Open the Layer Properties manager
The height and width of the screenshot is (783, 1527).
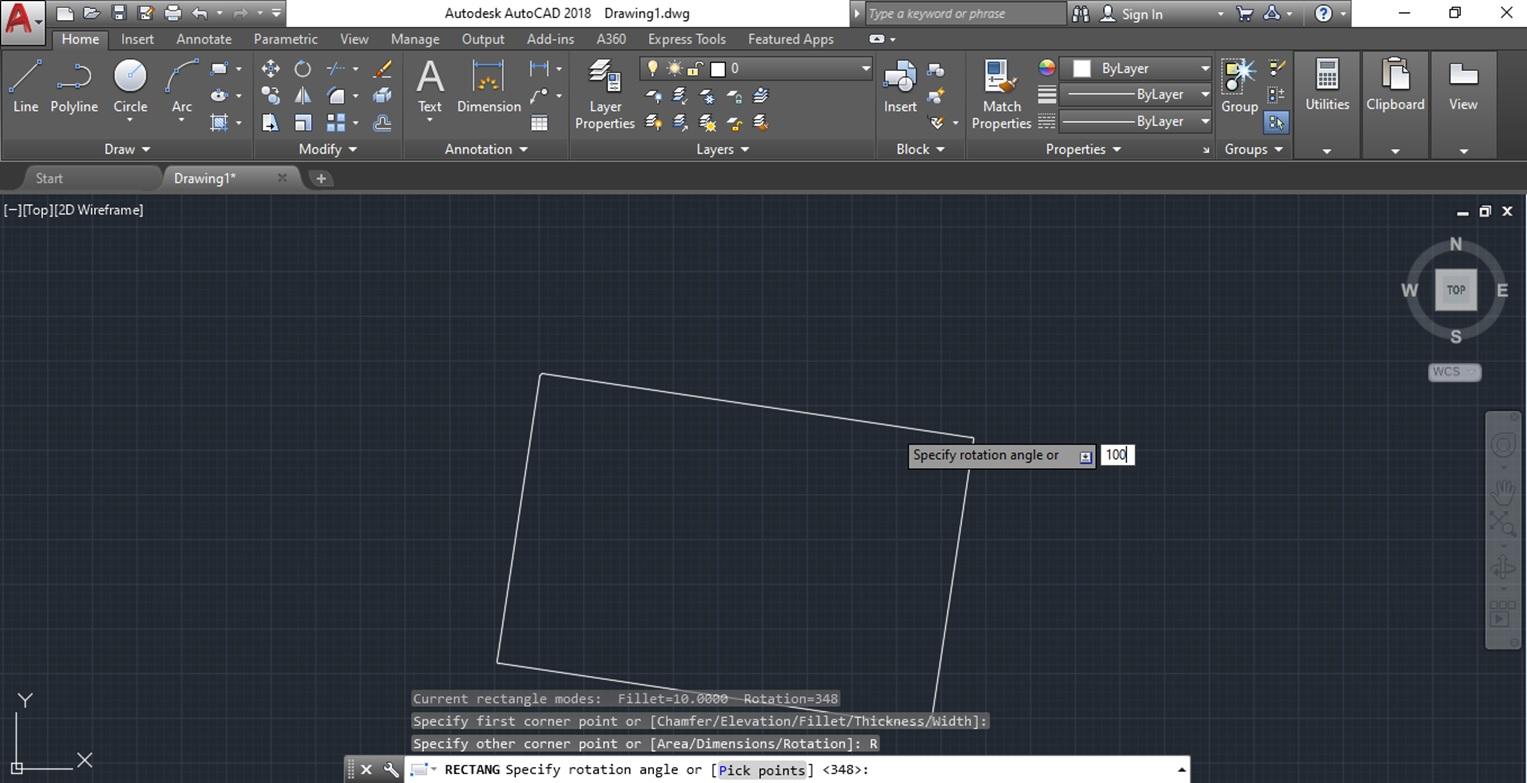pyautogui.click(x=604, y=94)
